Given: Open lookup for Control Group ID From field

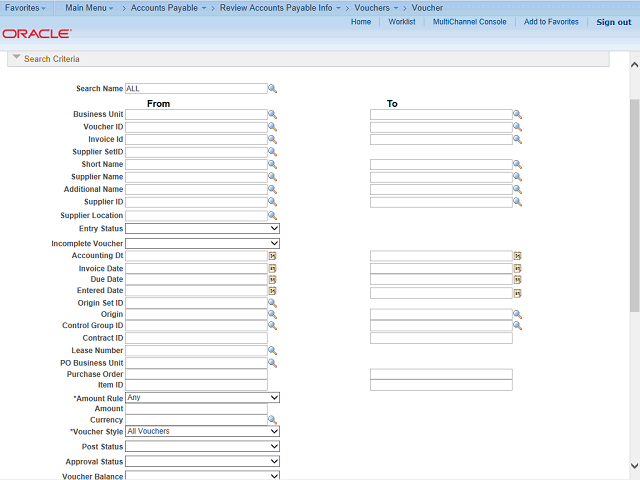Looking at the screenshot, I should point(272,326).
